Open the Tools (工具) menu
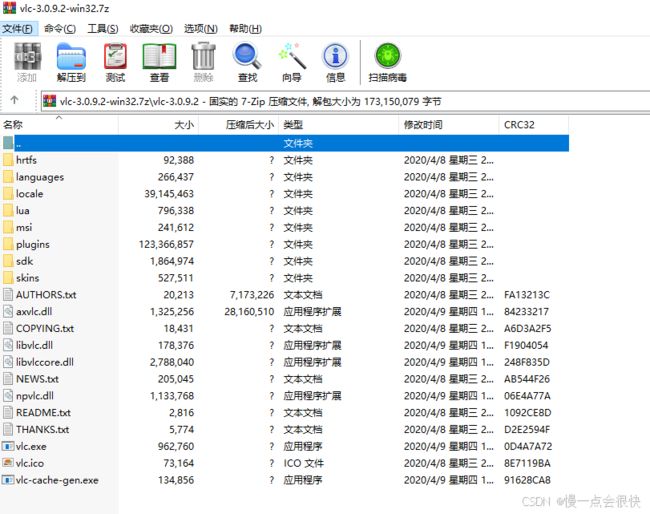This screenshot has width=650, height=514. (x=103, y=29)
